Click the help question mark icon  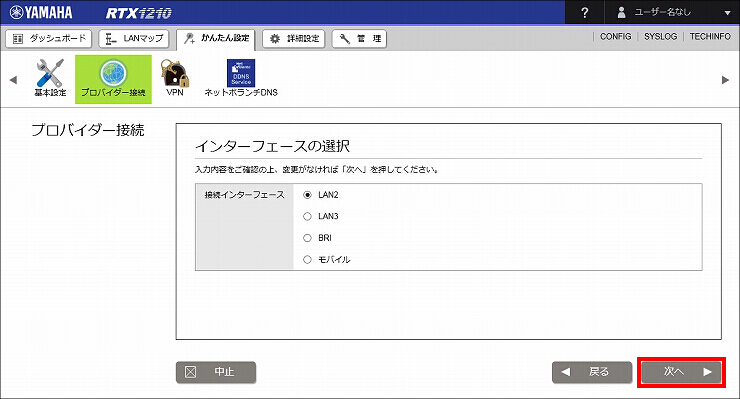click(585, 12)
